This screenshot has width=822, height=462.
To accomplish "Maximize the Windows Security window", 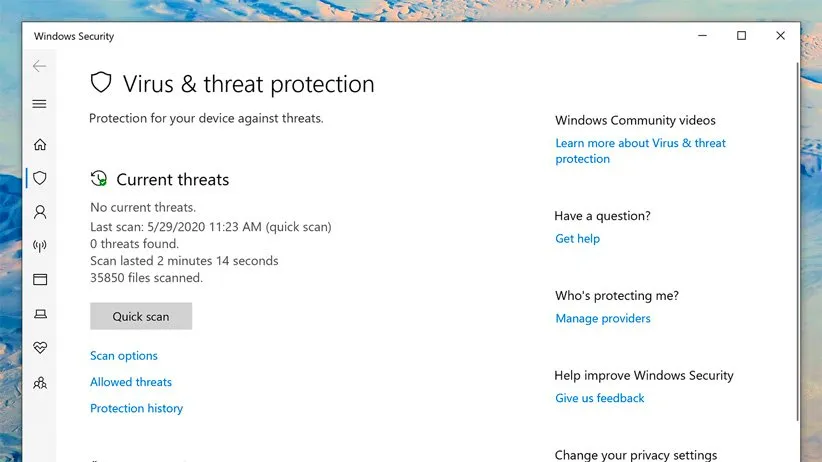I will (741, 36).
